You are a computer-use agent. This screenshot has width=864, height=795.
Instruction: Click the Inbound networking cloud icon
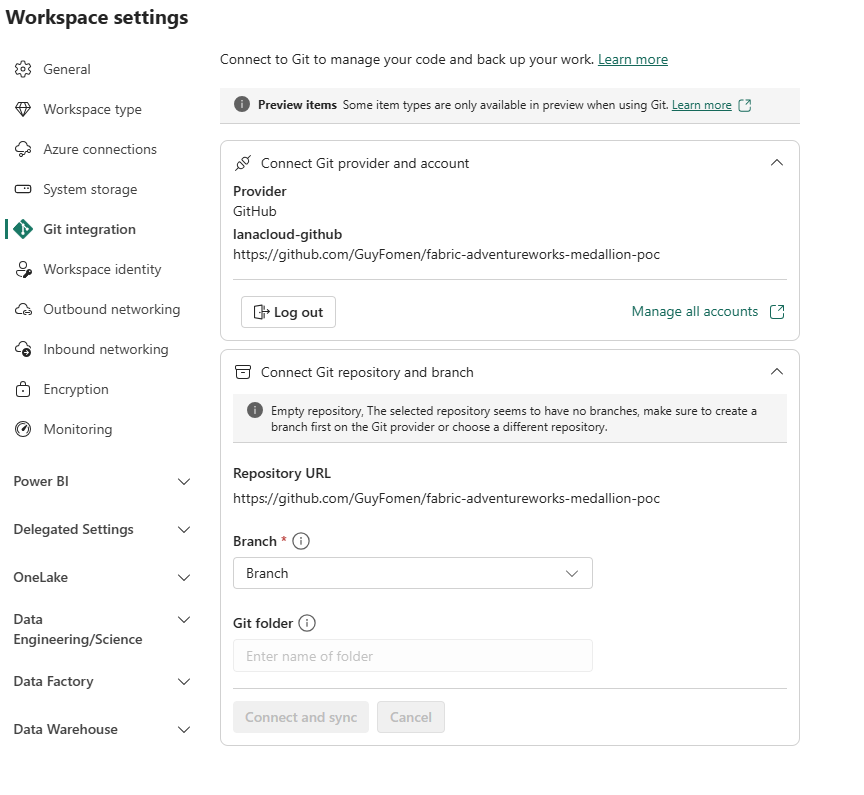coord(23,349)
